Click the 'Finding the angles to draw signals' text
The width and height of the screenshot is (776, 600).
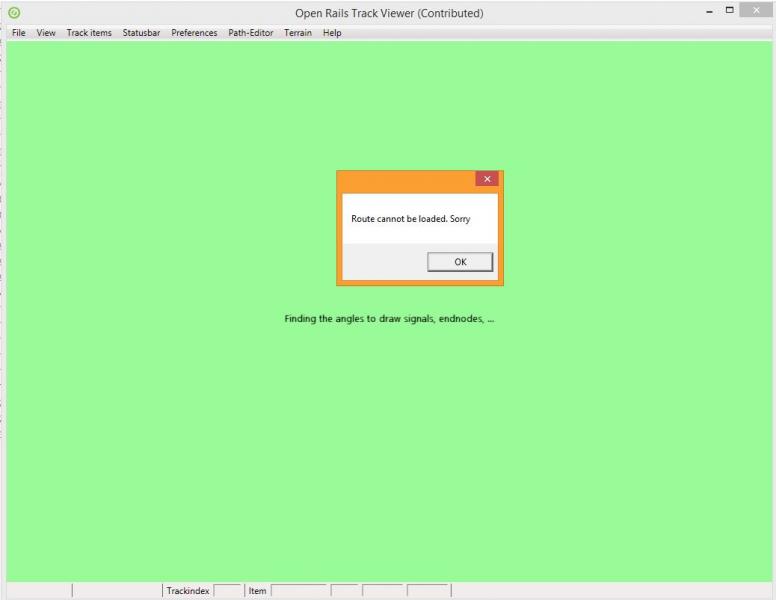[389, 319]
